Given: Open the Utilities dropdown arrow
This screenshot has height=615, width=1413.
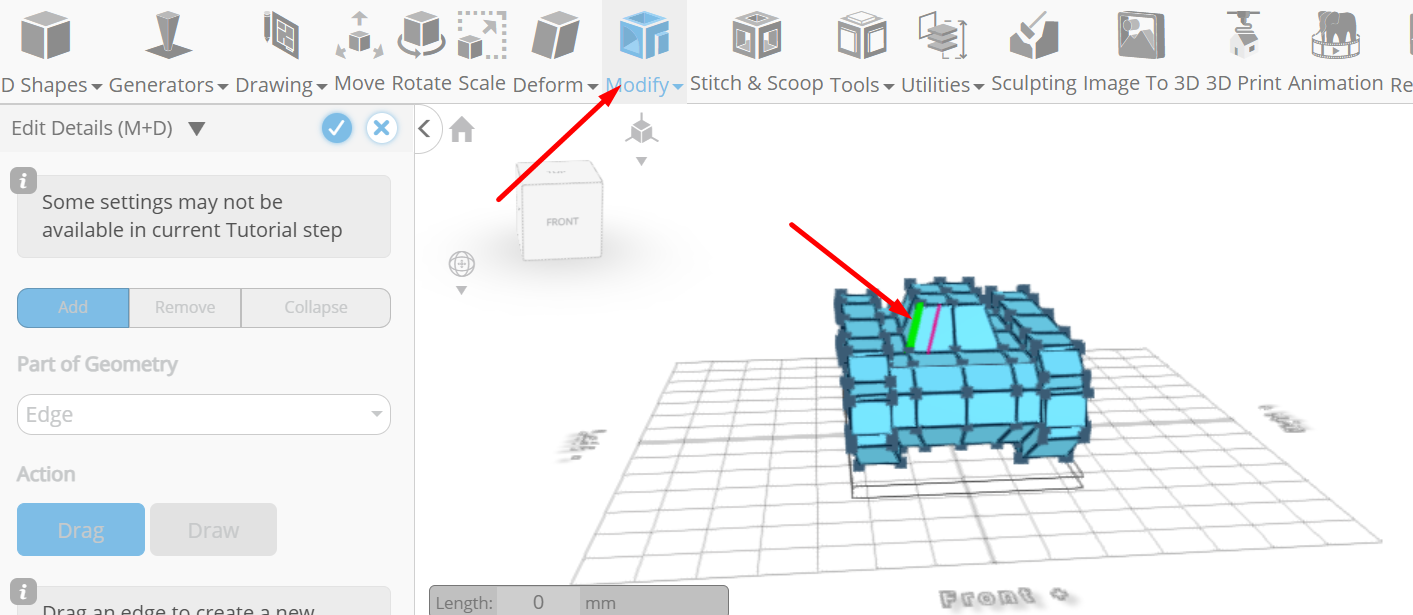Looking at the screenshot, I should click(979, 87).
